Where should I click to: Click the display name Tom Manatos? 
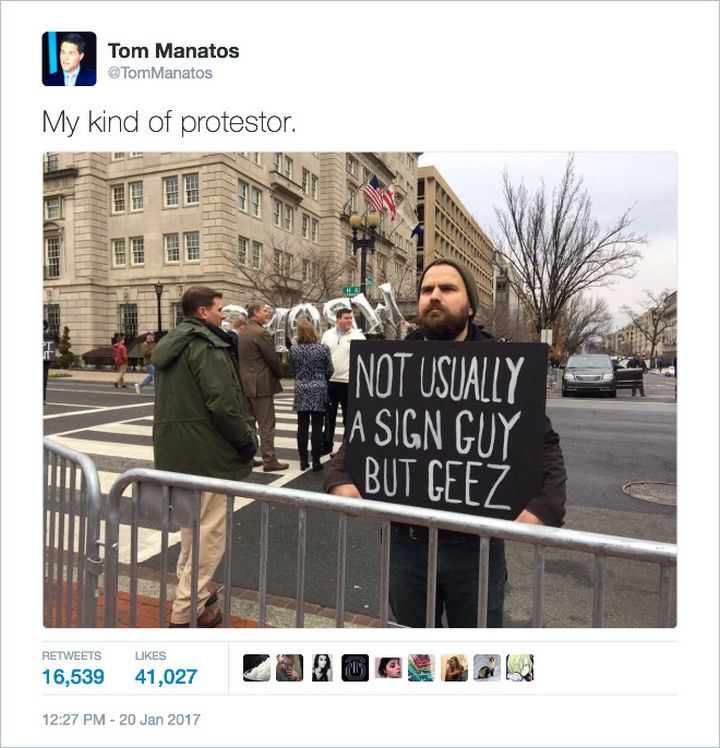[174, 51]
